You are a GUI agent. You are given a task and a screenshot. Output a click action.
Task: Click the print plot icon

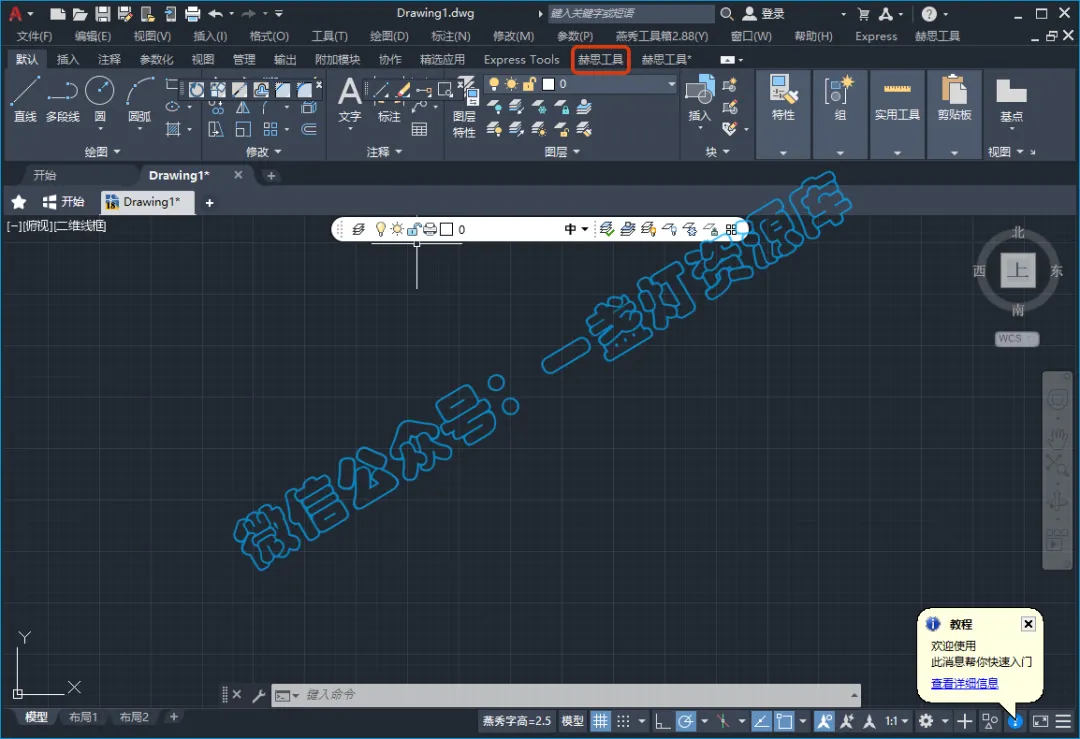click(193, 13)
